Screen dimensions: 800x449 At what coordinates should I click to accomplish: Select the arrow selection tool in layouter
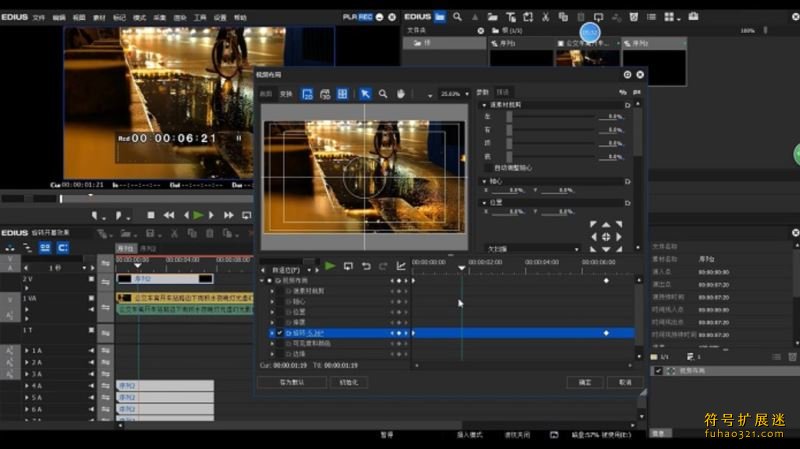pyautogui.click(x=365, y=94)
